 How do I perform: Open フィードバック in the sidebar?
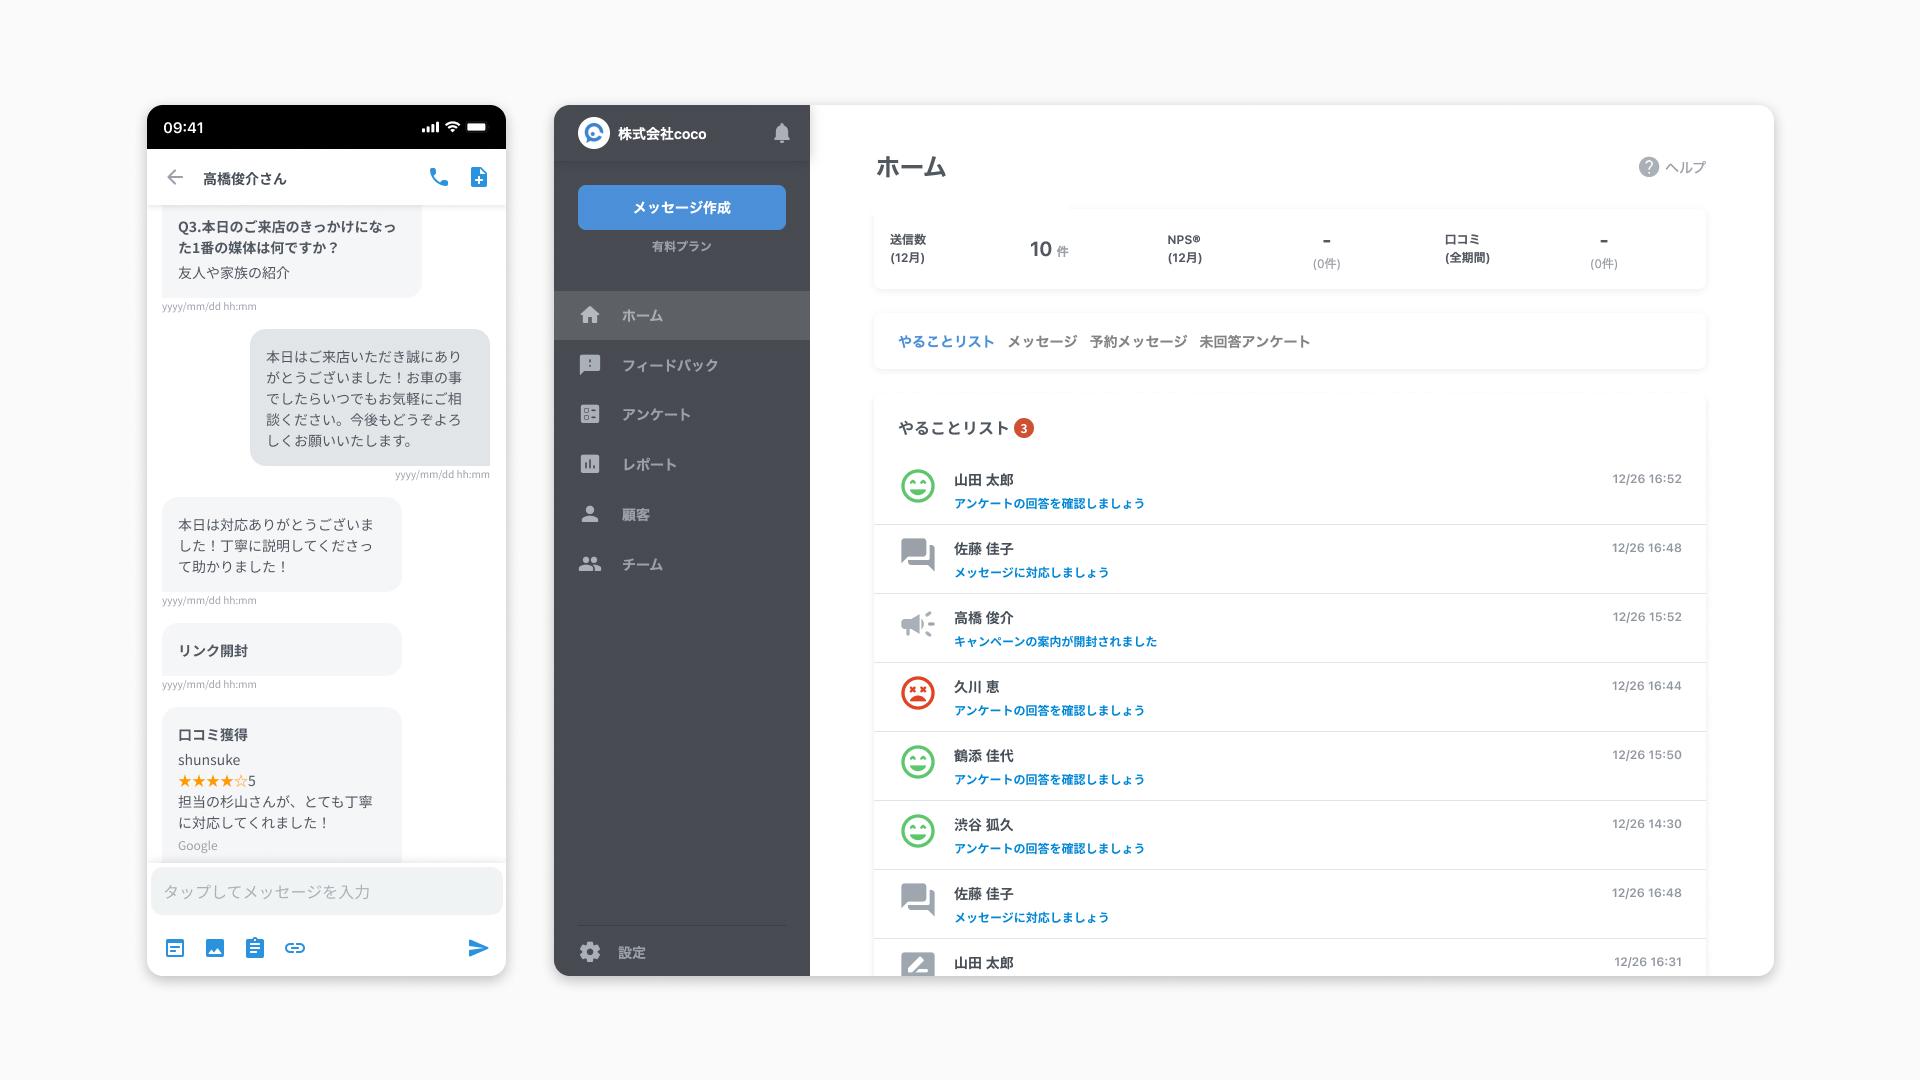[x=669, y=365]
